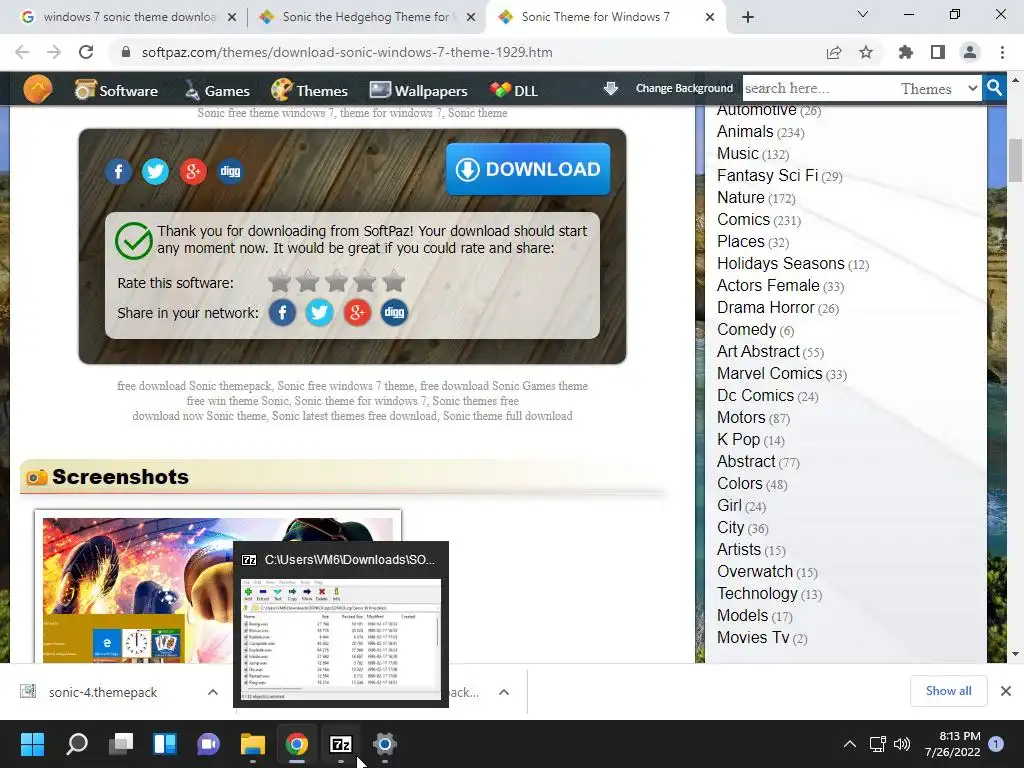Bookmark this page with star icon

tap(866, 52)
